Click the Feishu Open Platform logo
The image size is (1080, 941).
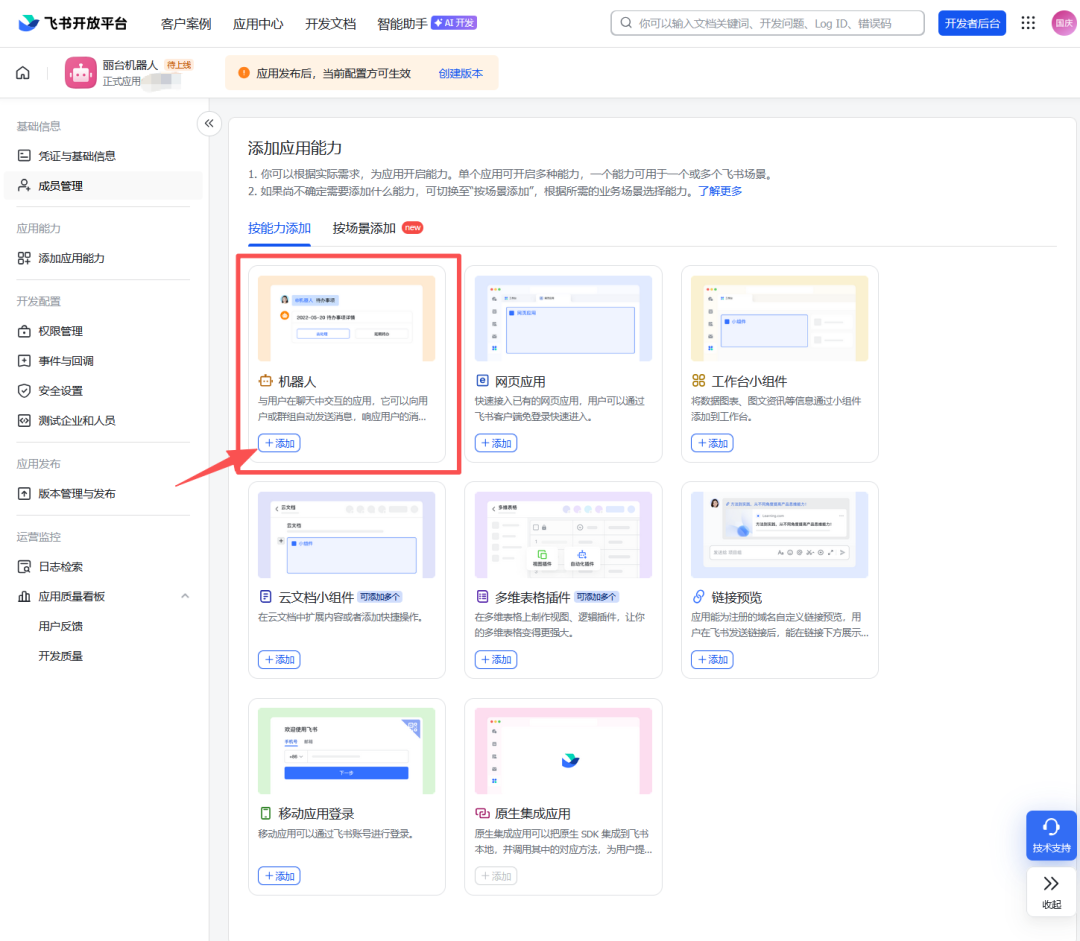72,23
